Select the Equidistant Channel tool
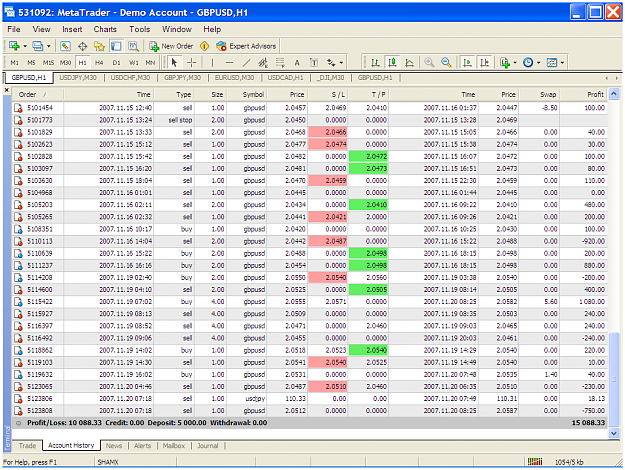The height and width of the screenshot is (470, 625). point(263,63)
